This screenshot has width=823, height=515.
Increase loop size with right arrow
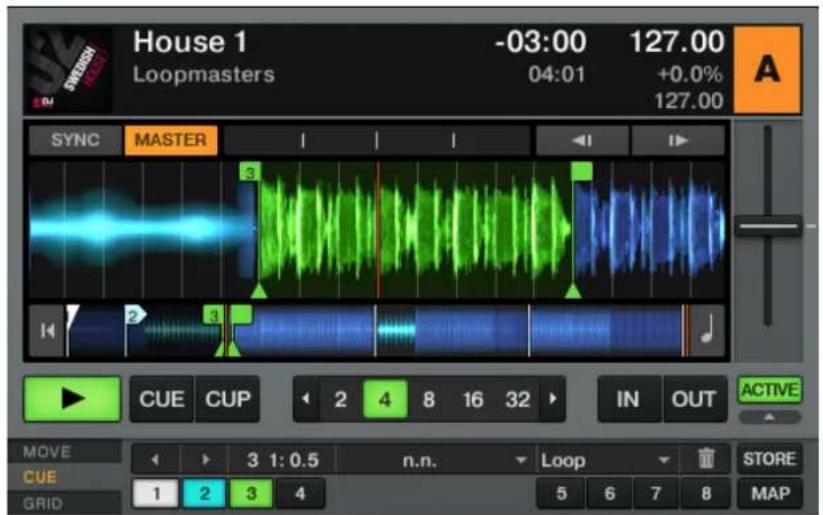point(553,399)
